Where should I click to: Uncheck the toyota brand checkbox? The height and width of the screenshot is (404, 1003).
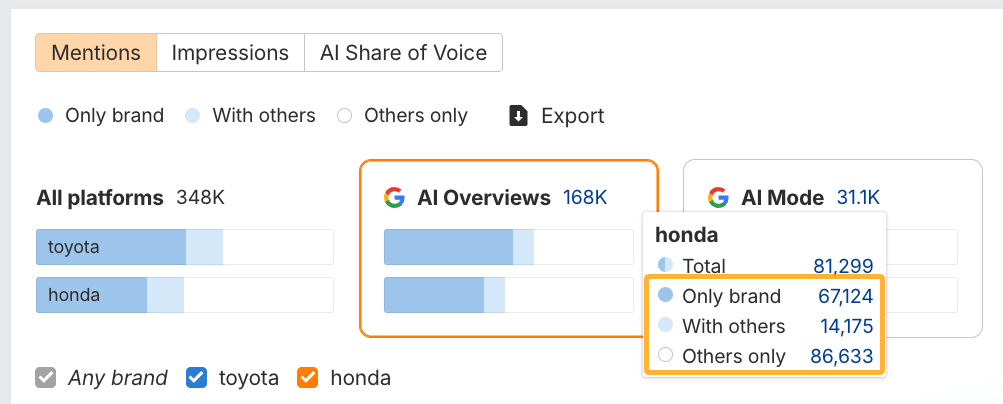coord(197,378)
